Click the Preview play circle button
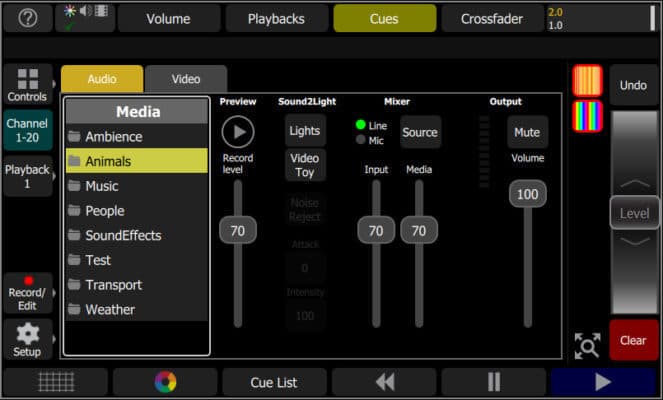 click(x=238, y=132)
